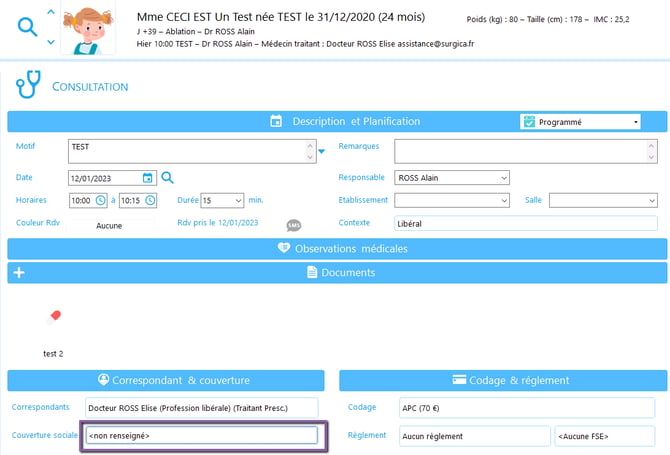
Task: Click the SMS bubble icon
Action: coord(294,225)
